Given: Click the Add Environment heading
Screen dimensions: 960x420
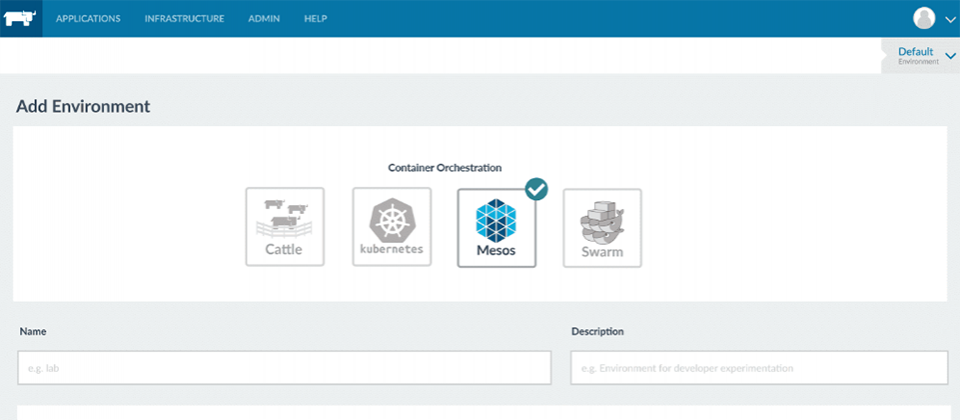Looking at the screenshot, I should point(83,106).
